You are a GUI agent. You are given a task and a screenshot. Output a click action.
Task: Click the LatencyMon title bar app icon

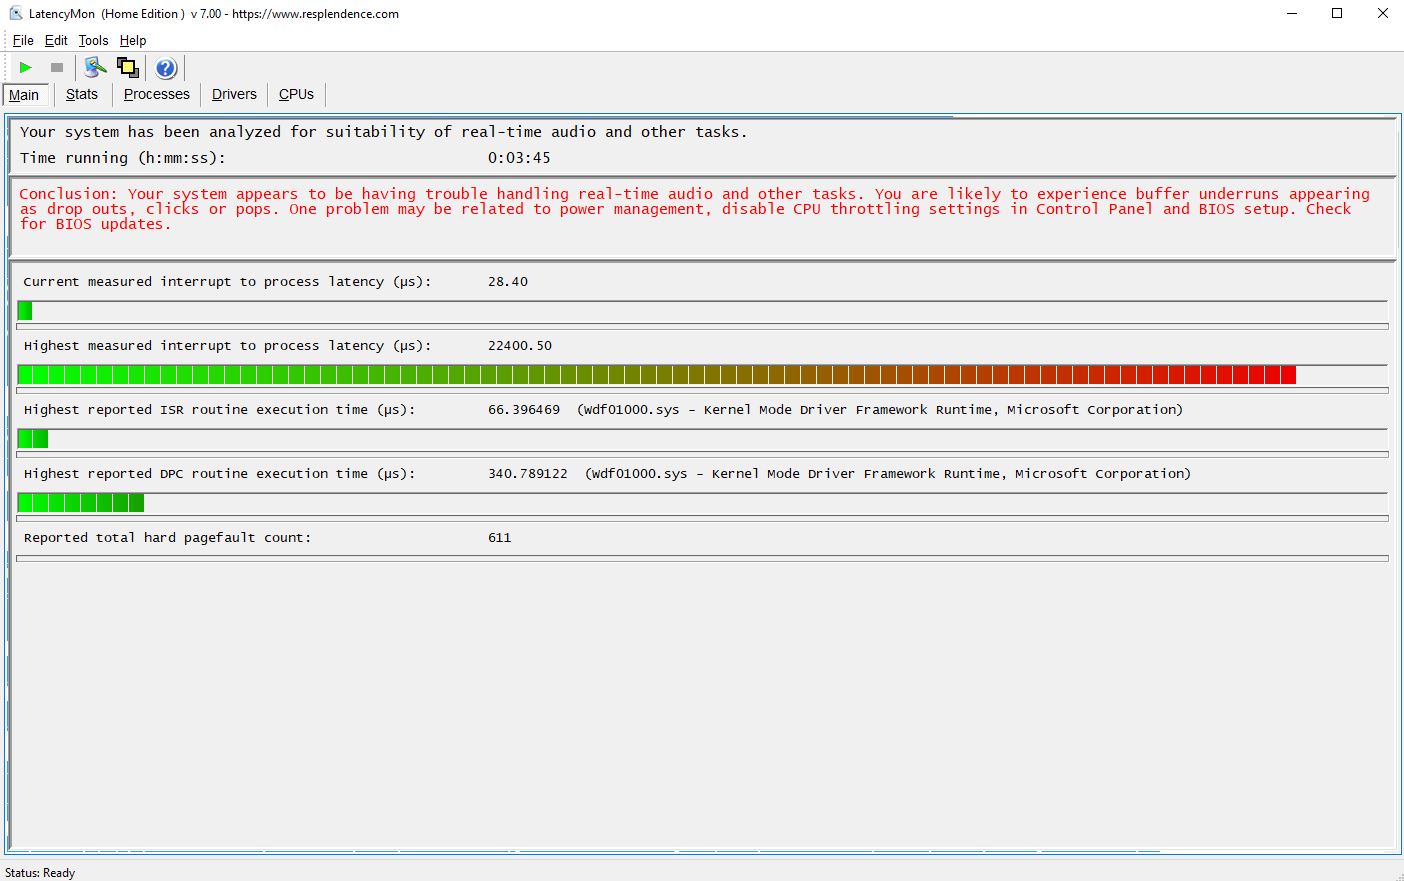coord(15,14)
